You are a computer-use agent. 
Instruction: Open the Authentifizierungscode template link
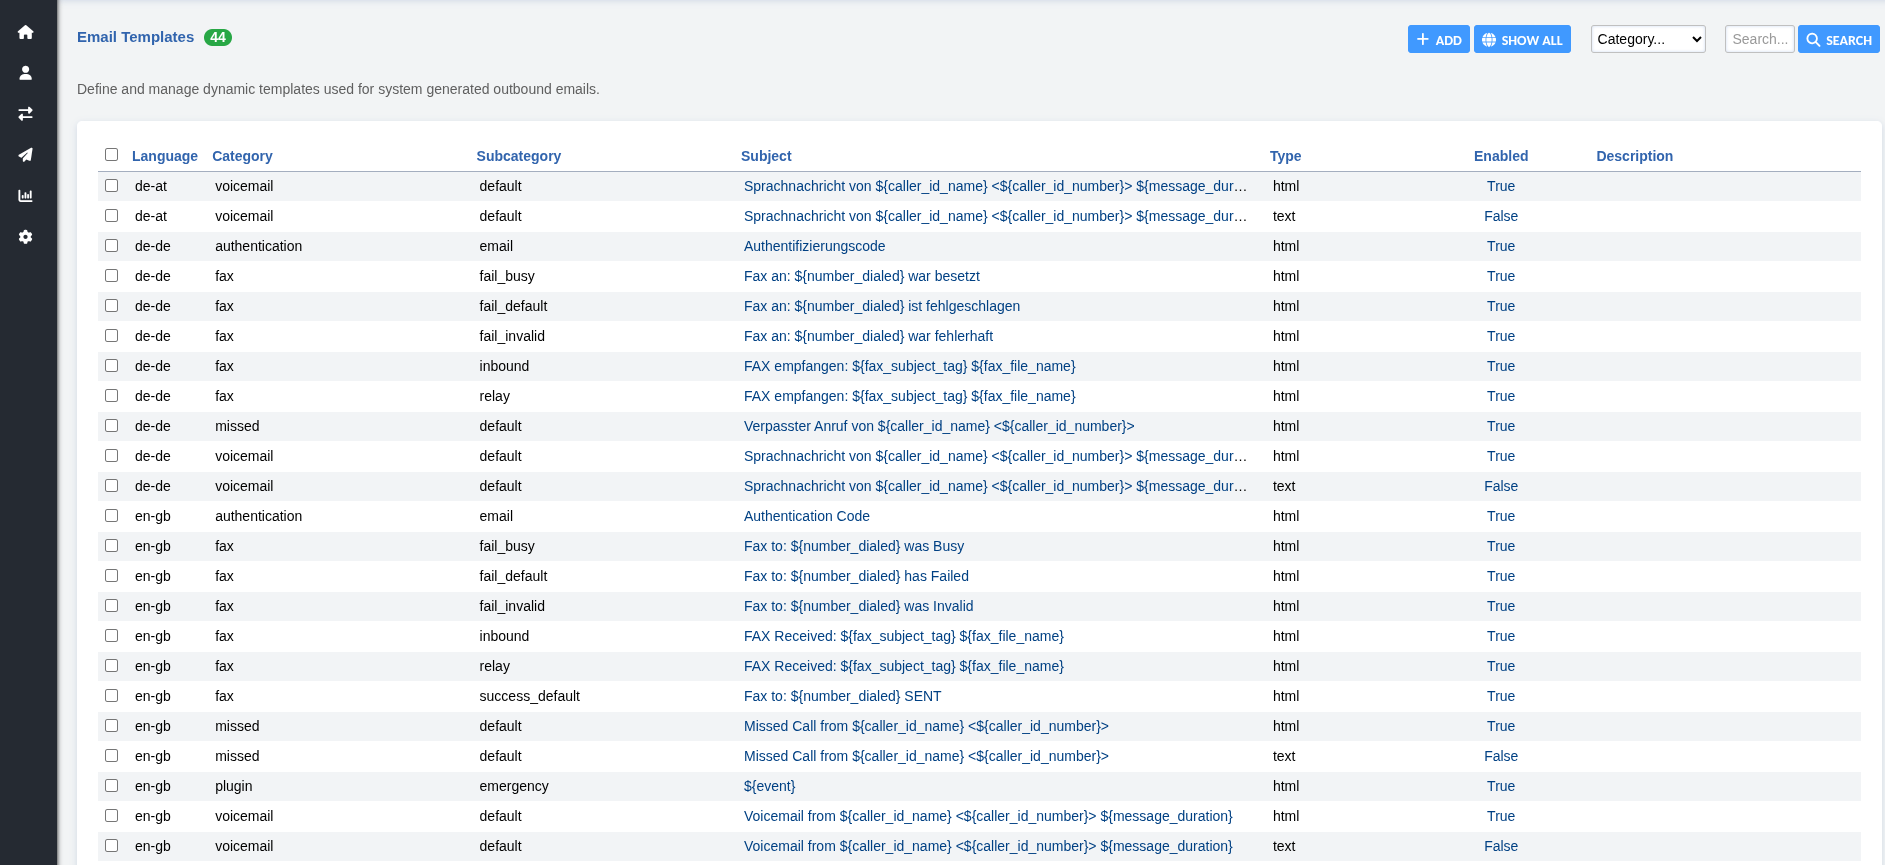pos(814,246)
